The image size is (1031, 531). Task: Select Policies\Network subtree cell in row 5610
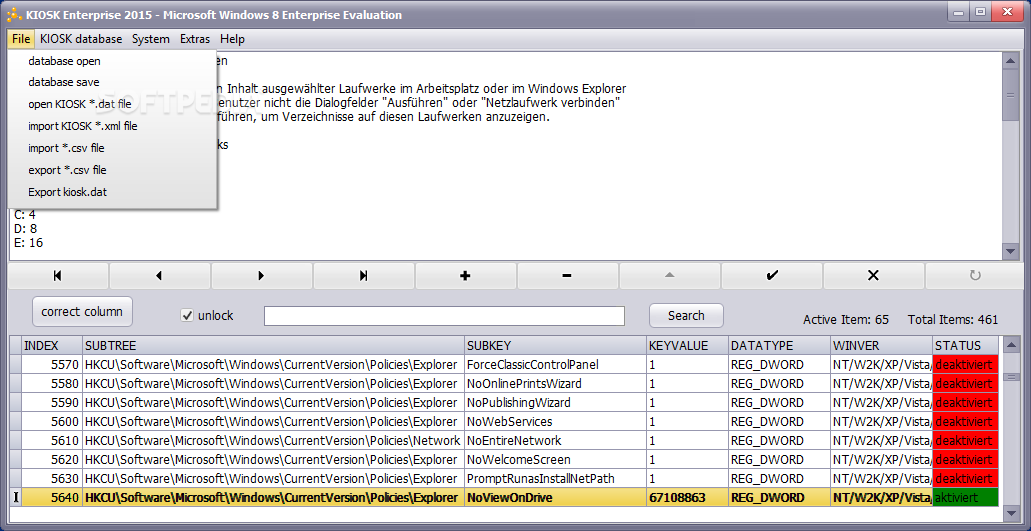click(x=274, y=440)
